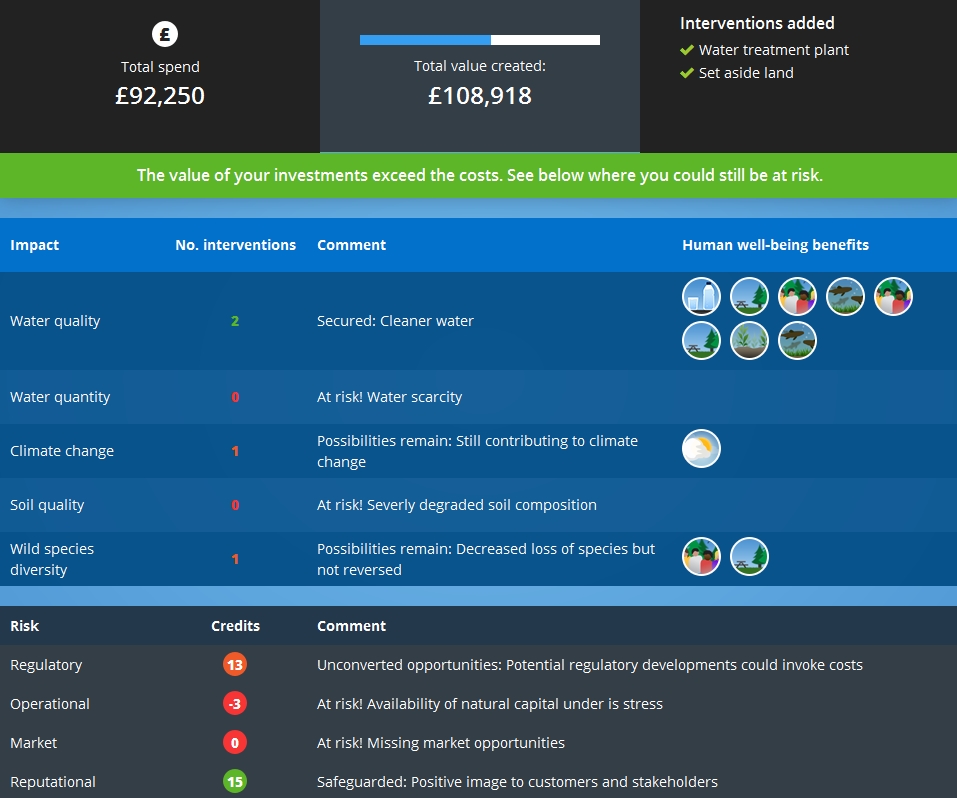
Task: Click the people icon between picnic and fish icons
Action: [x=798, y=297]
